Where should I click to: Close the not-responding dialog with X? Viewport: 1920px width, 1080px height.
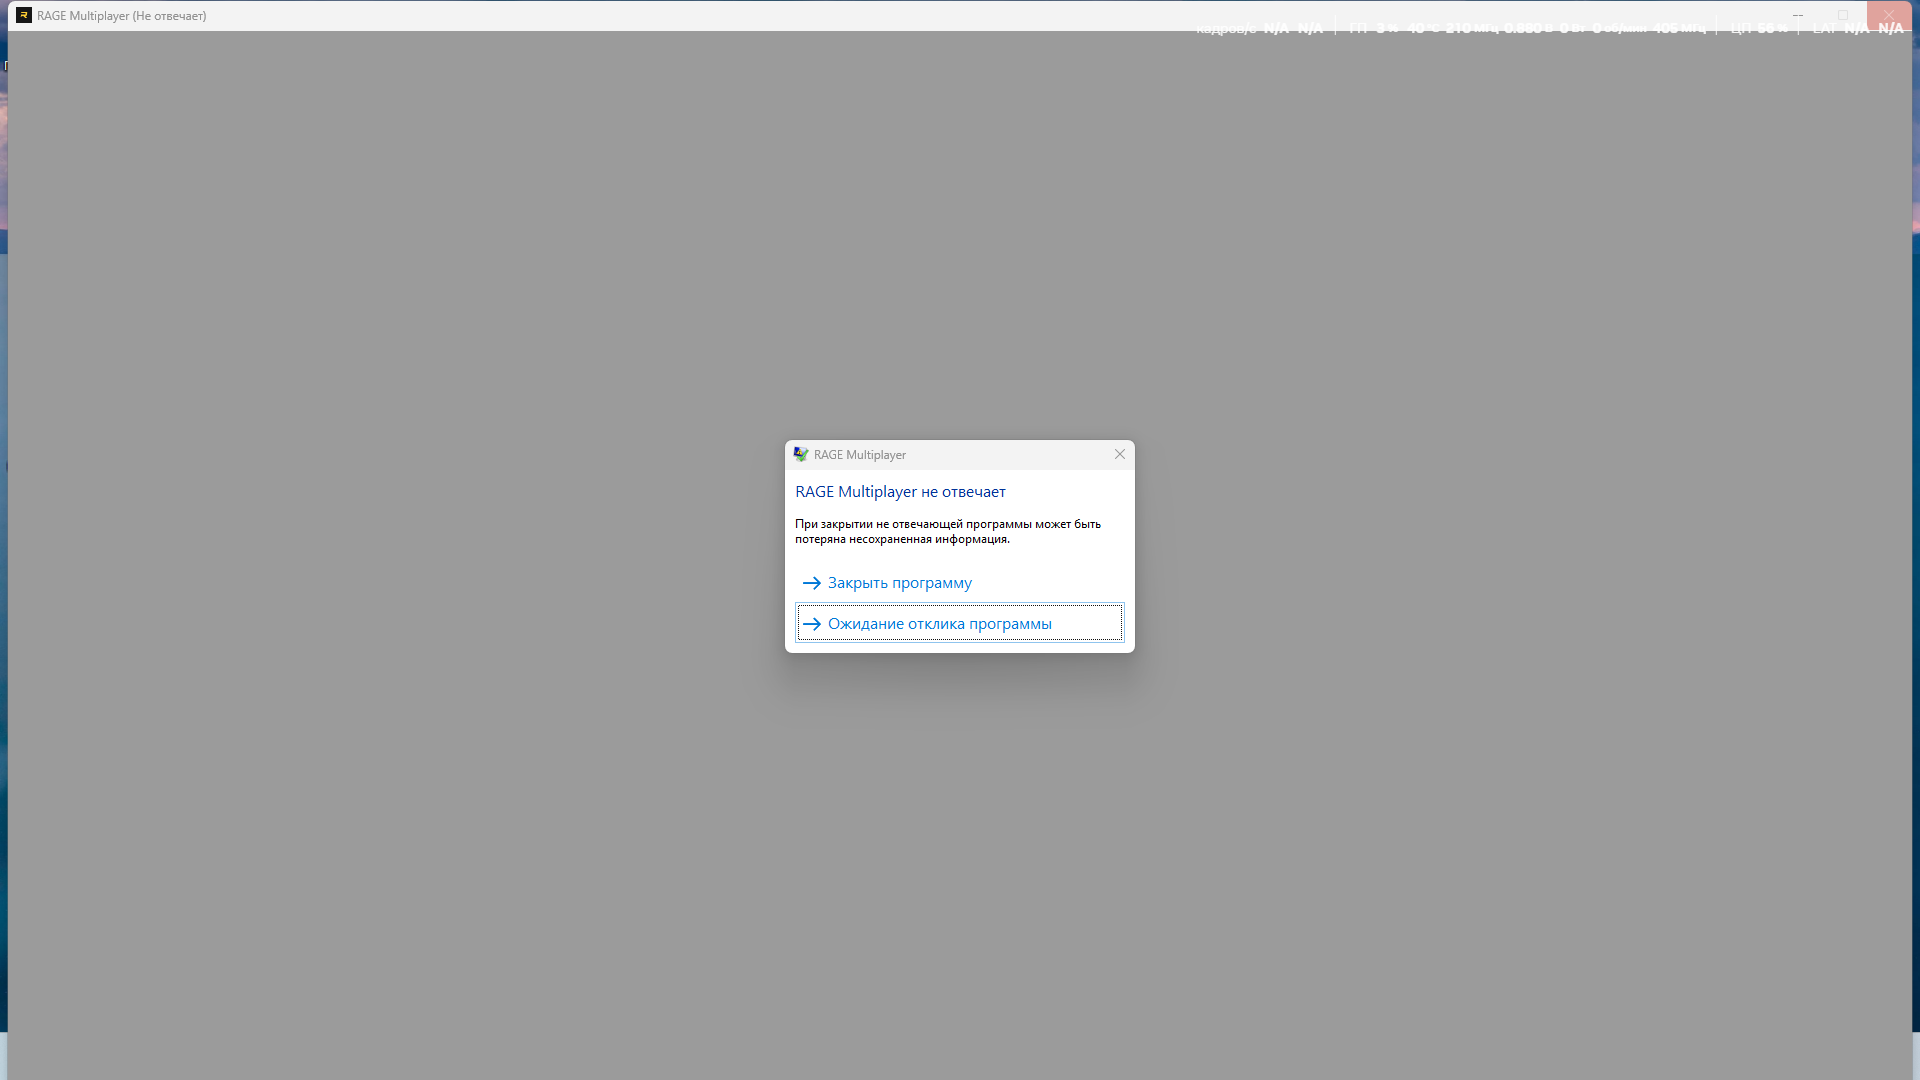tap(1119, 454)
